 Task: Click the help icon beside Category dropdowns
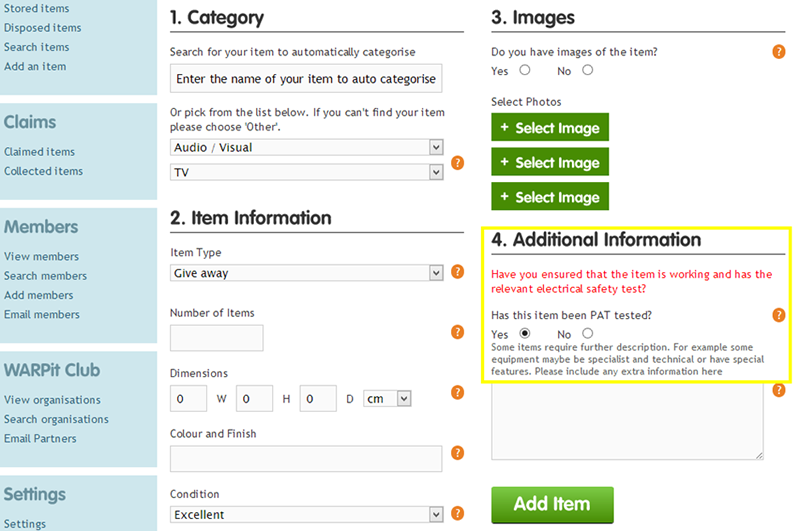click(458, 163)
